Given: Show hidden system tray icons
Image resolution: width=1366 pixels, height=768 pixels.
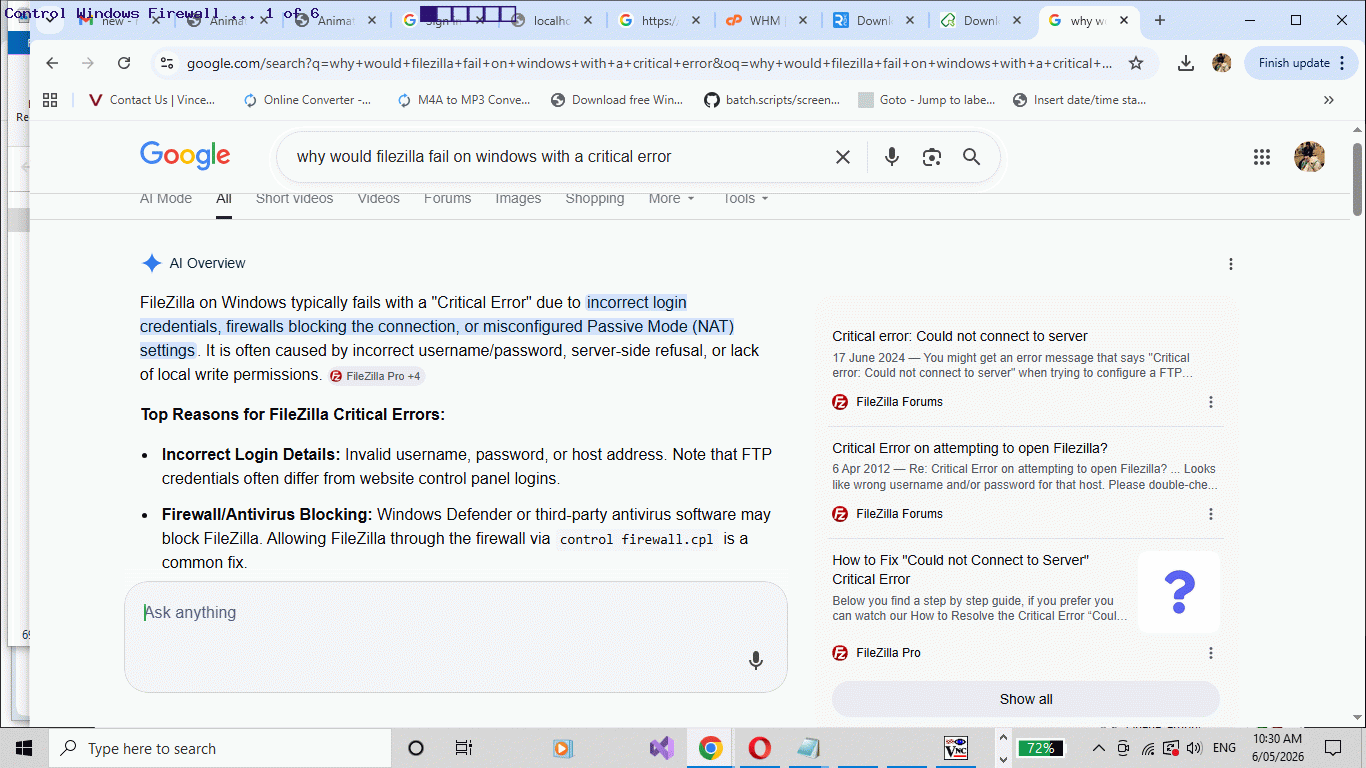Looking at the screenshot, I should pyautogui.click(x=1099, y=748).
